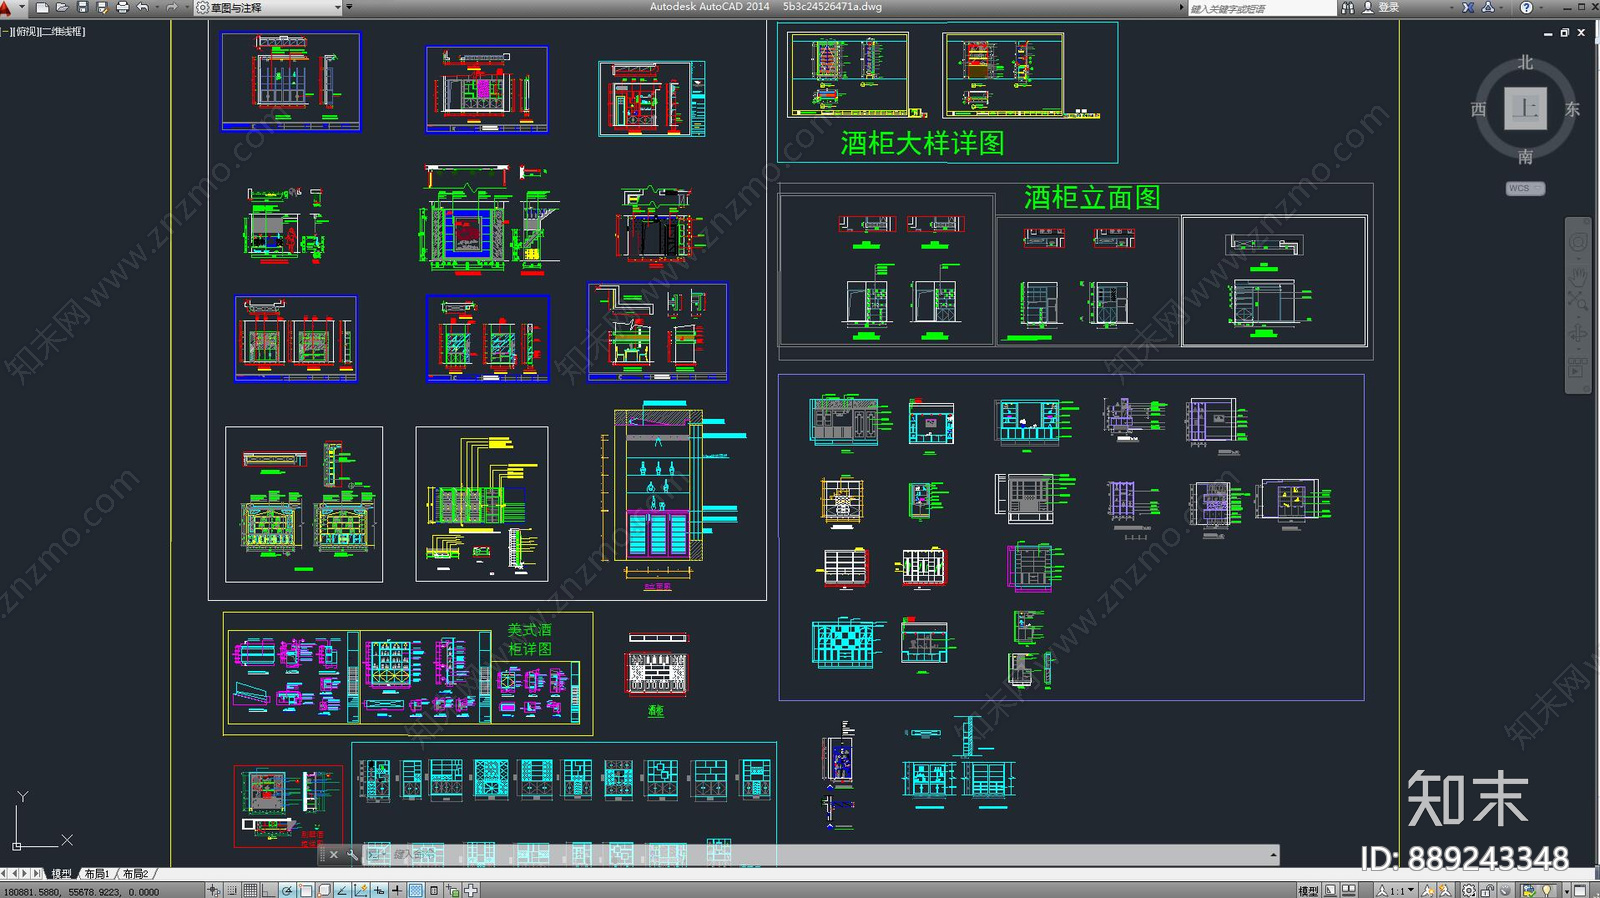Open the Help question mark icon
Viewport: 1600px width, 898px height.
(x=1526, y=7)
